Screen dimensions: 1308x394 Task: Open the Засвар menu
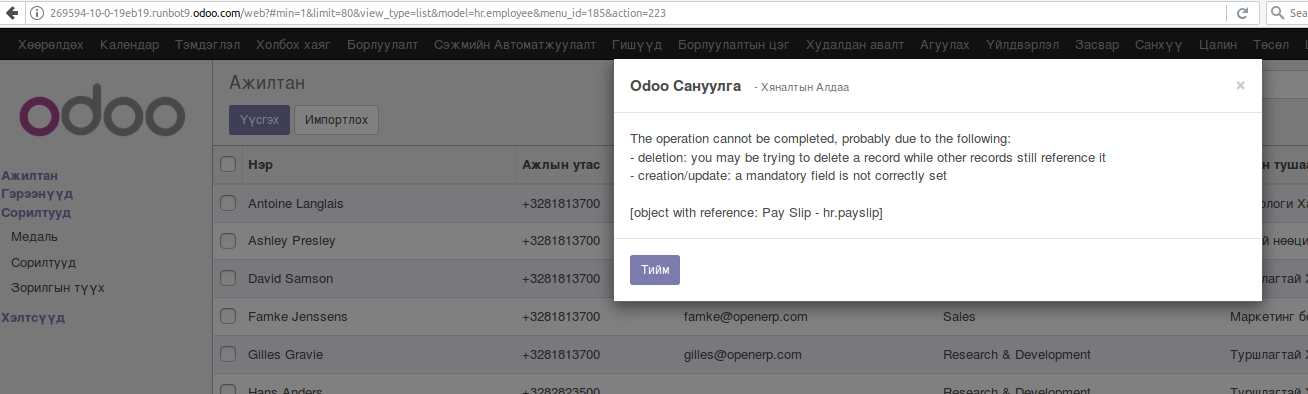tap(1097, 45)
